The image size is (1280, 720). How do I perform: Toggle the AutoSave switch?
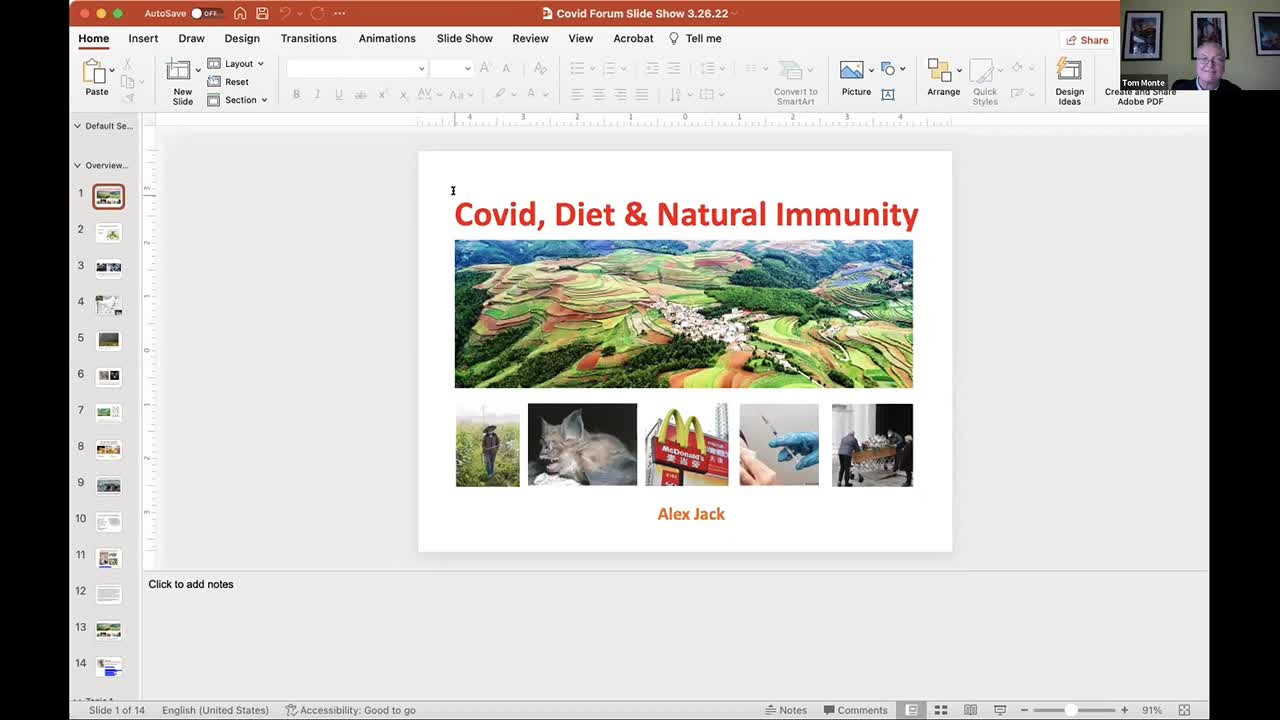pyautogui.click(x=205, y=13)
